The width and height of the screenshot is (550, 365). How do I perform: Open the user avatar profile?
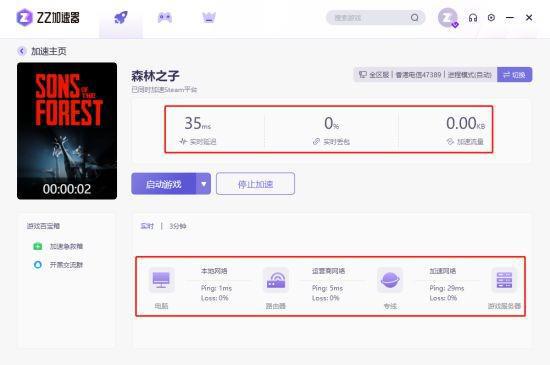click(448, 18)
